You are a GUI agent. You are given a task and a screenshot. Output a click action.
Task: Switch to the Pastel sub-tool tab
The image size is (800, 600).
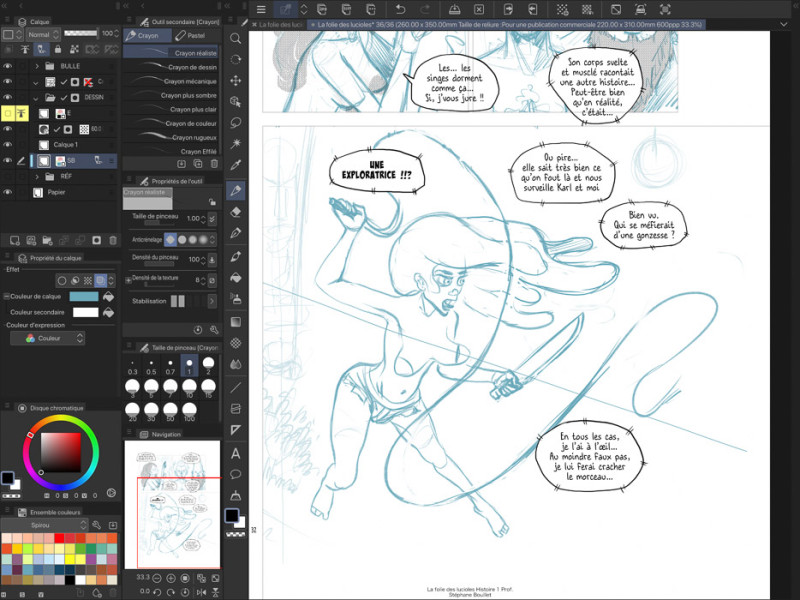point(196,35)
